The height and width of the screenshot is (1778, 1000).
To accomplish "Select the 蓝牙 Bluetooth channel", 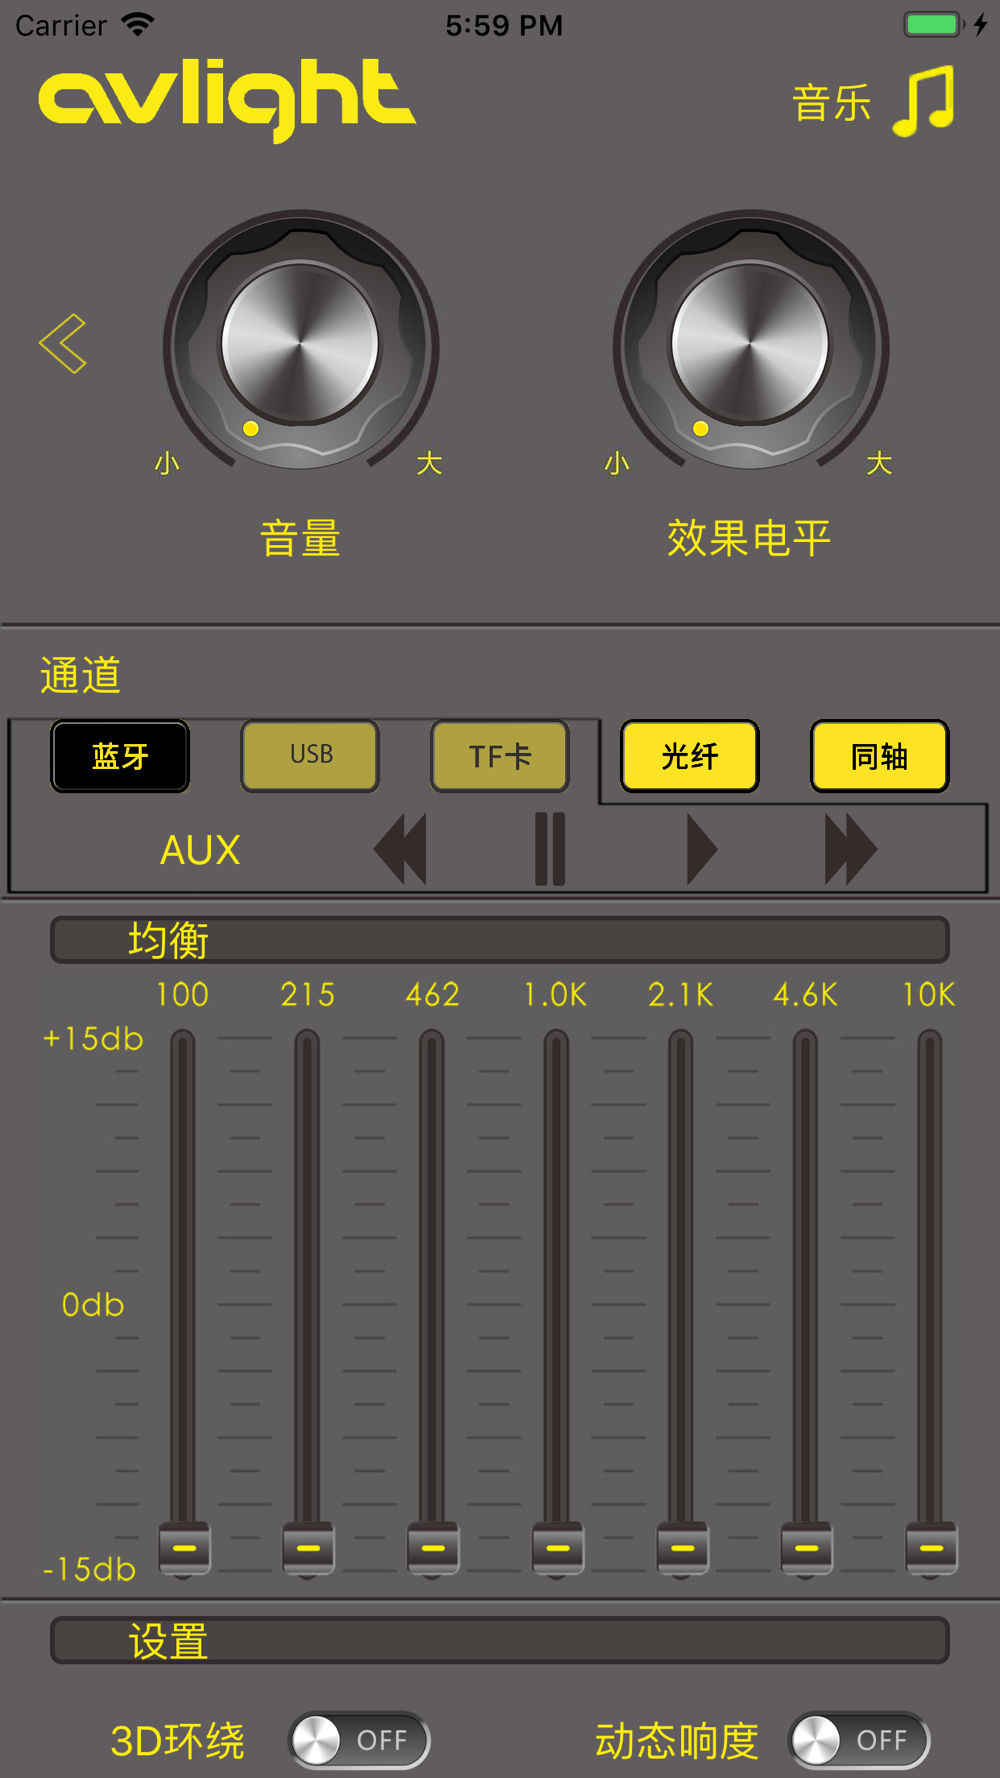I will [x=120, y=756].
